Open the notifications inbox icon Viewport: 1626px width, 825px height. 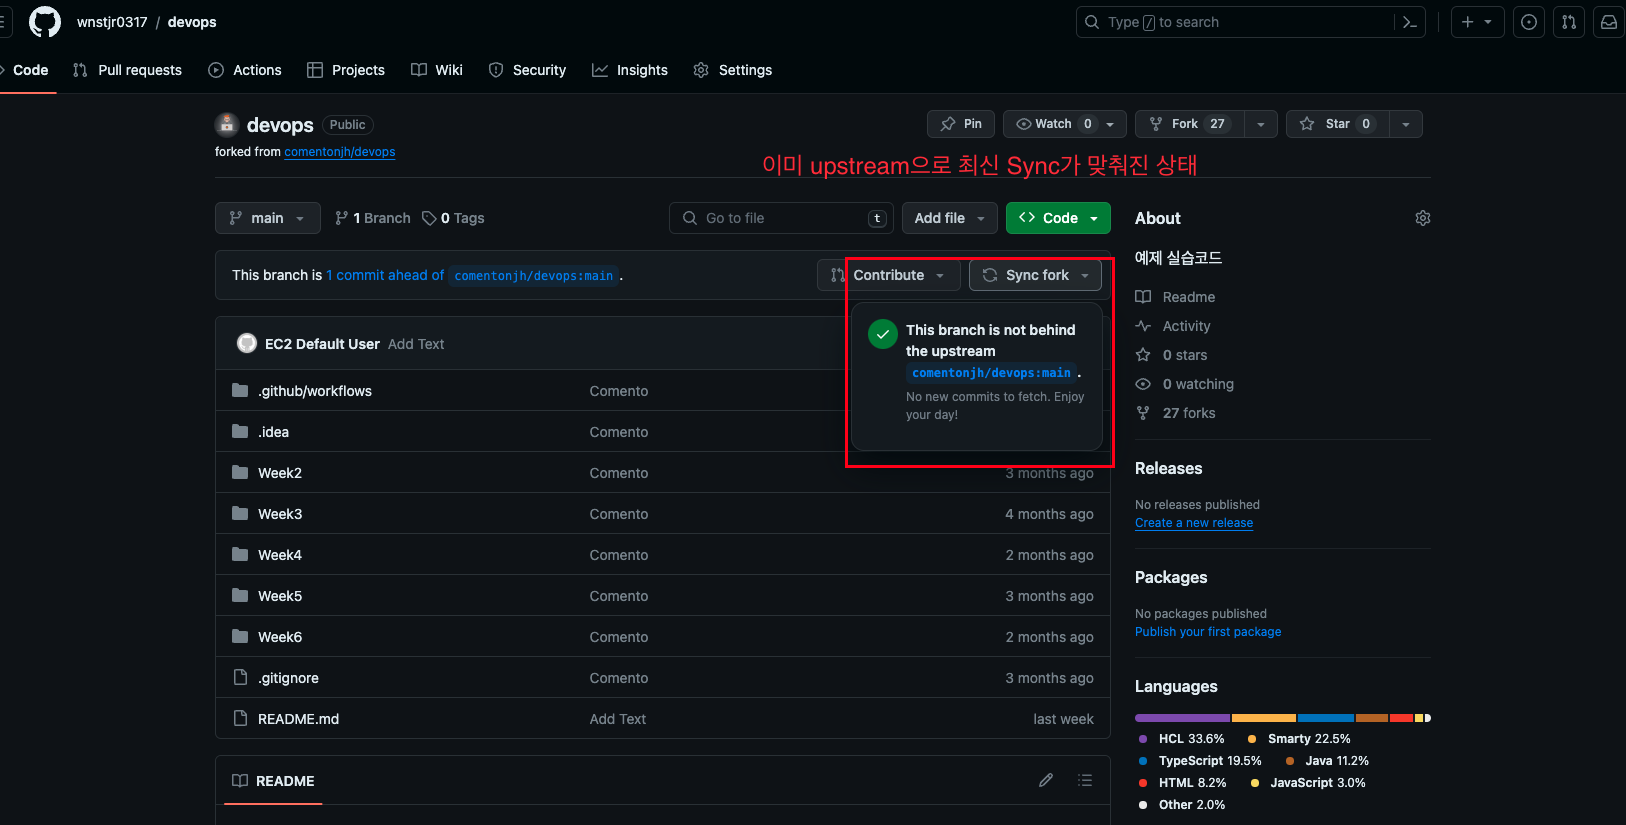click(x=1609, y=22)
